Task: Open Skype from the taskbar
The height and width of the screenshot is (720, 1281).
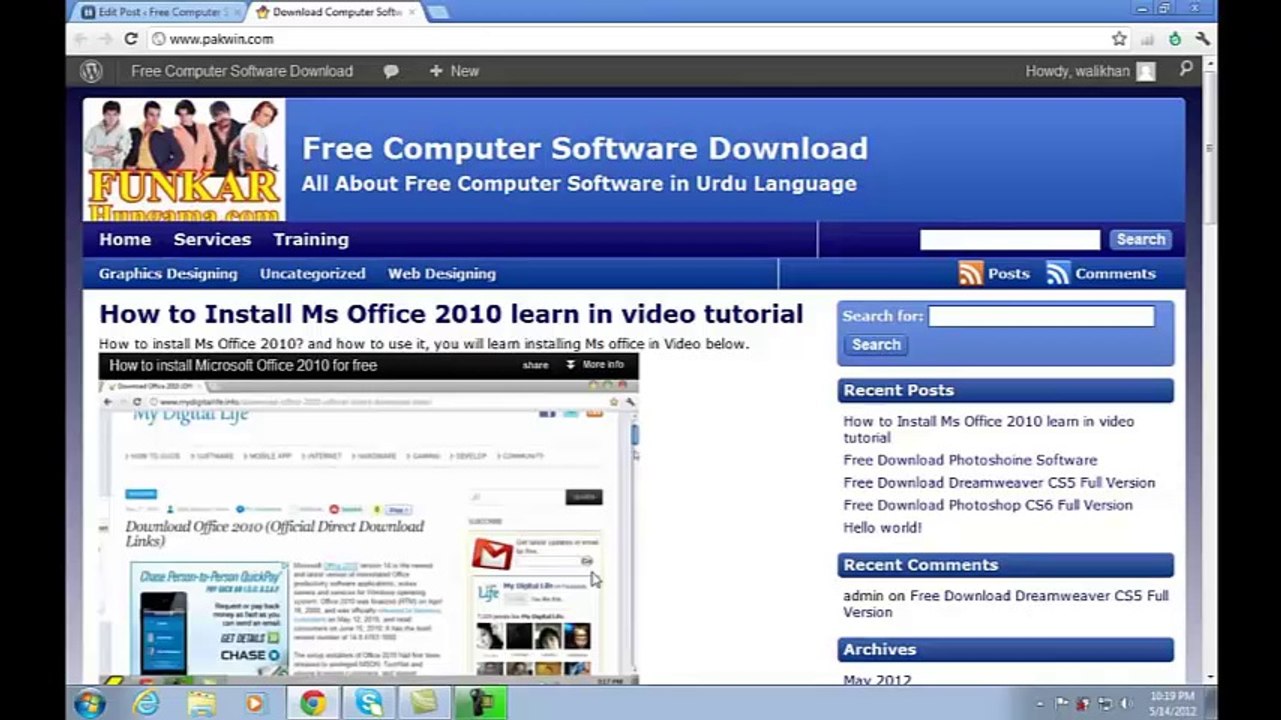Action: pos(368,703)
